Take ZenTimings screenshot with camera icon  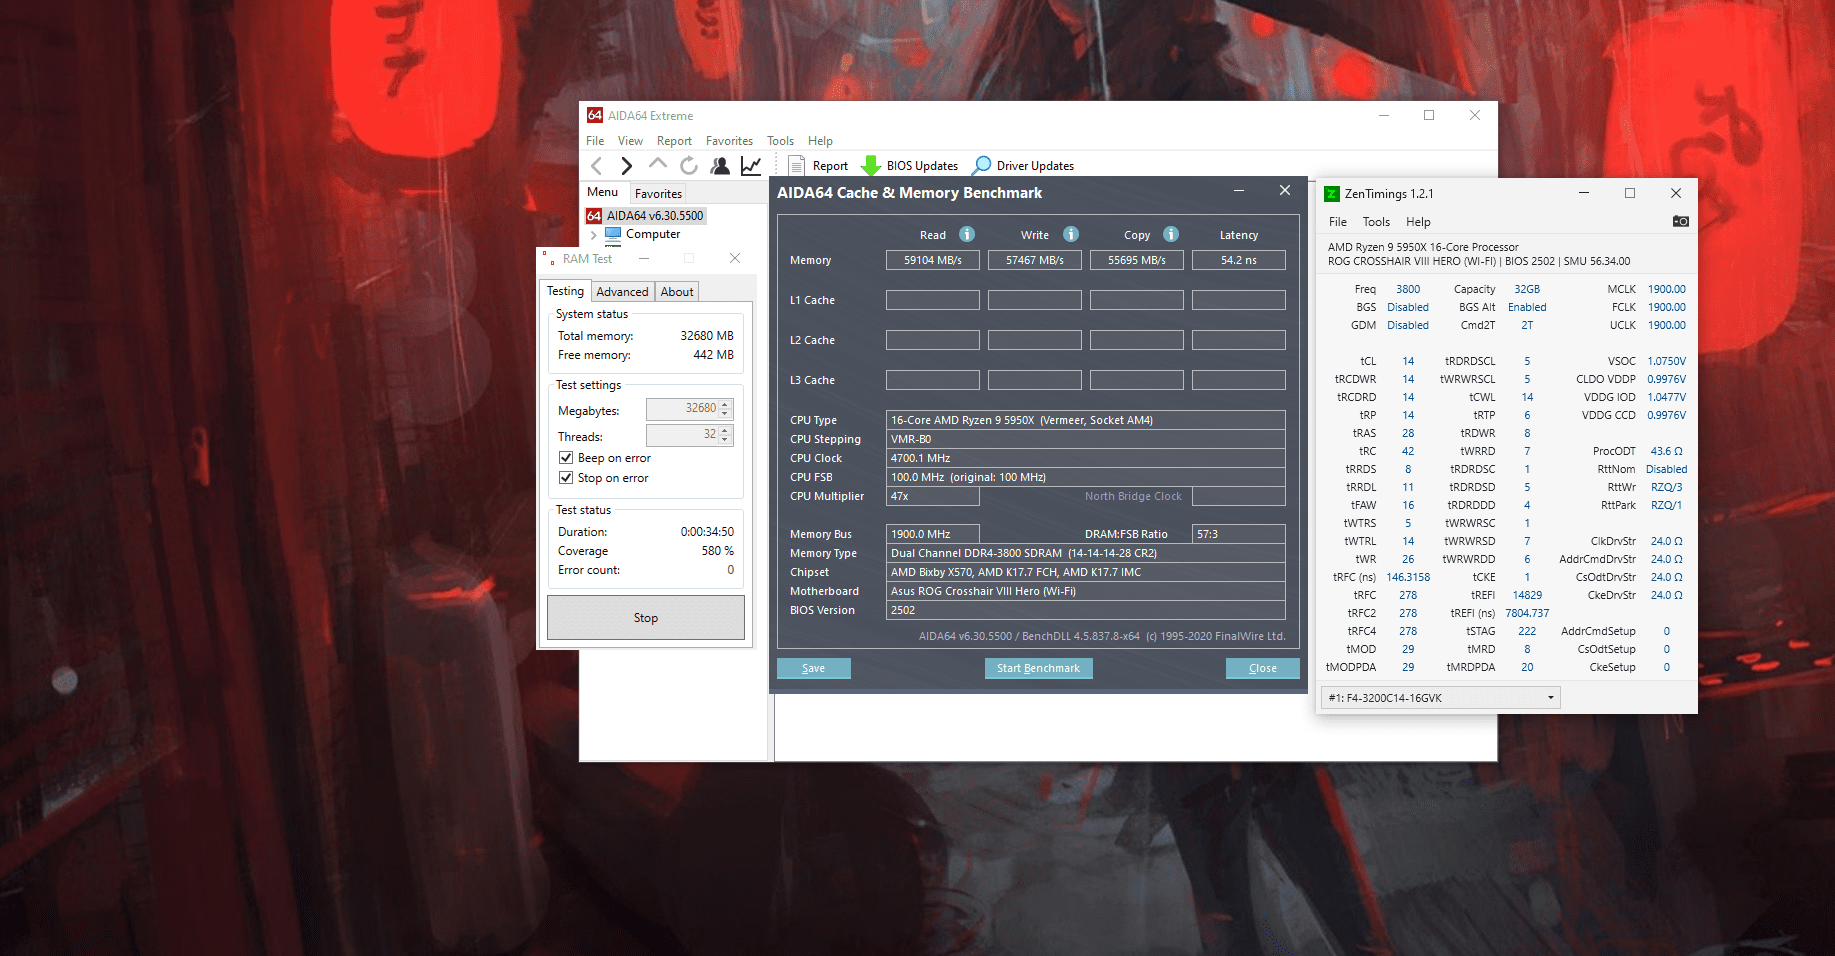pos(1681,221)
